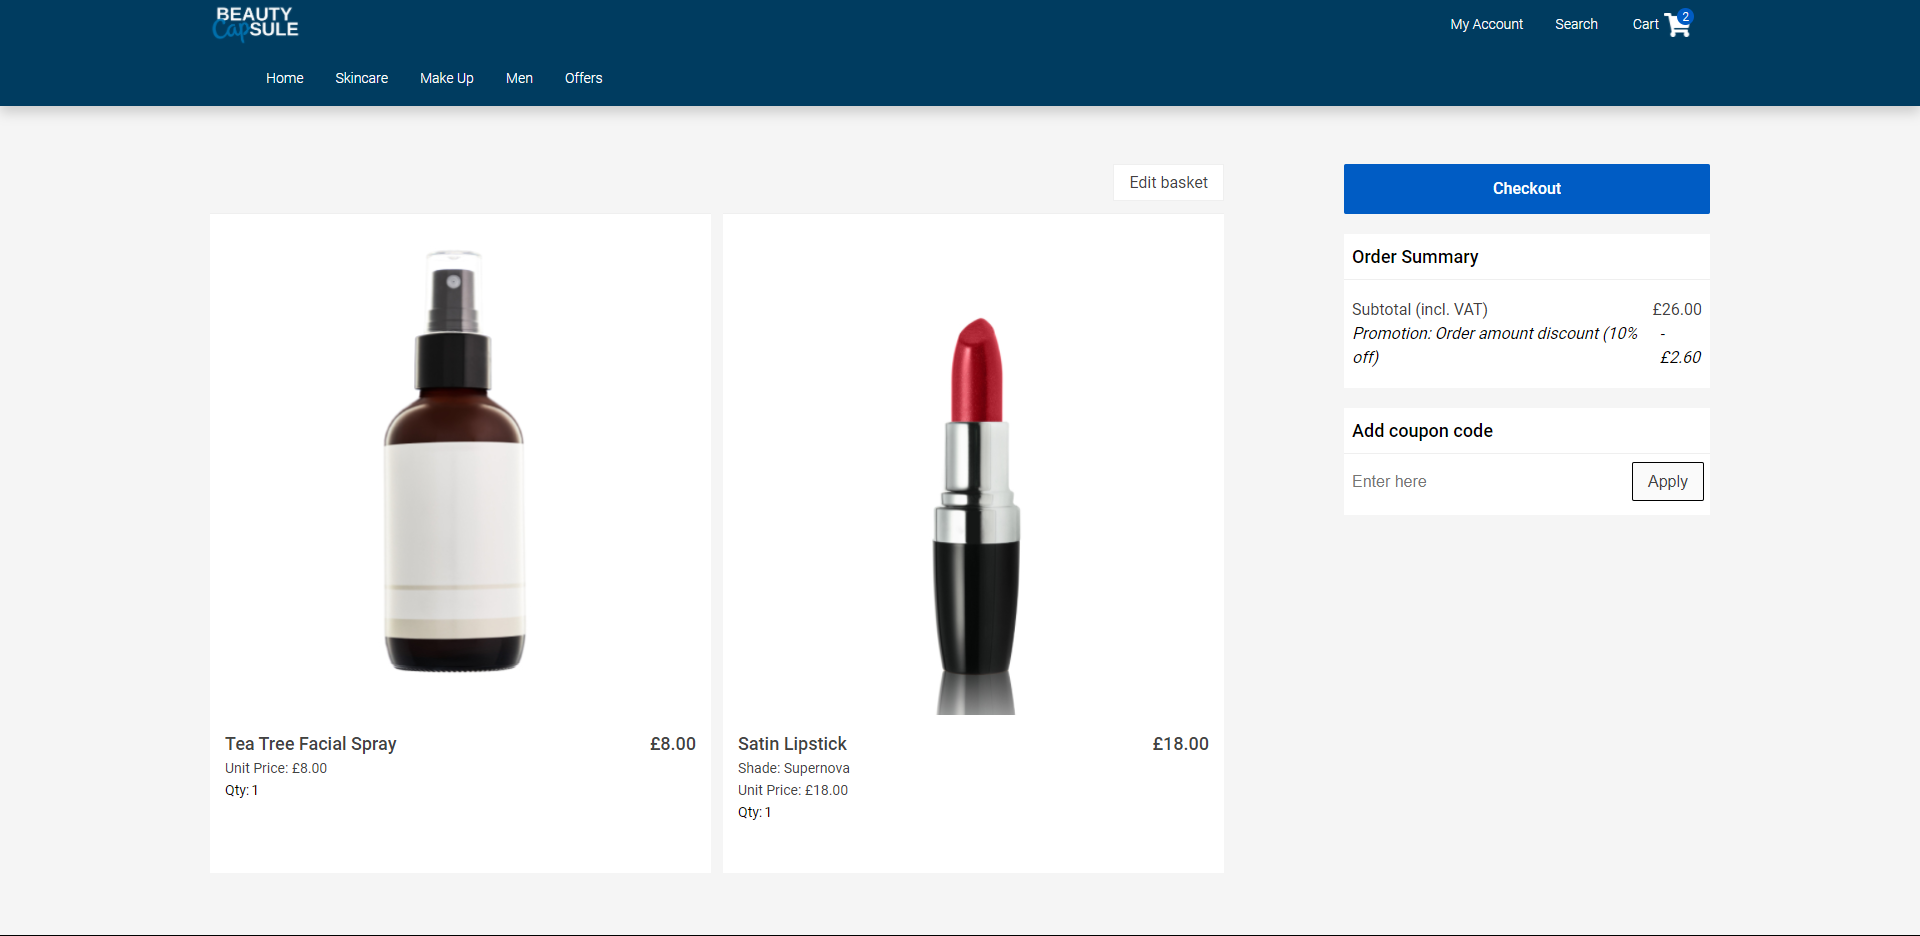Navigate to the Men category
This screenshot has height=936, width=1920.
(519, 78)
